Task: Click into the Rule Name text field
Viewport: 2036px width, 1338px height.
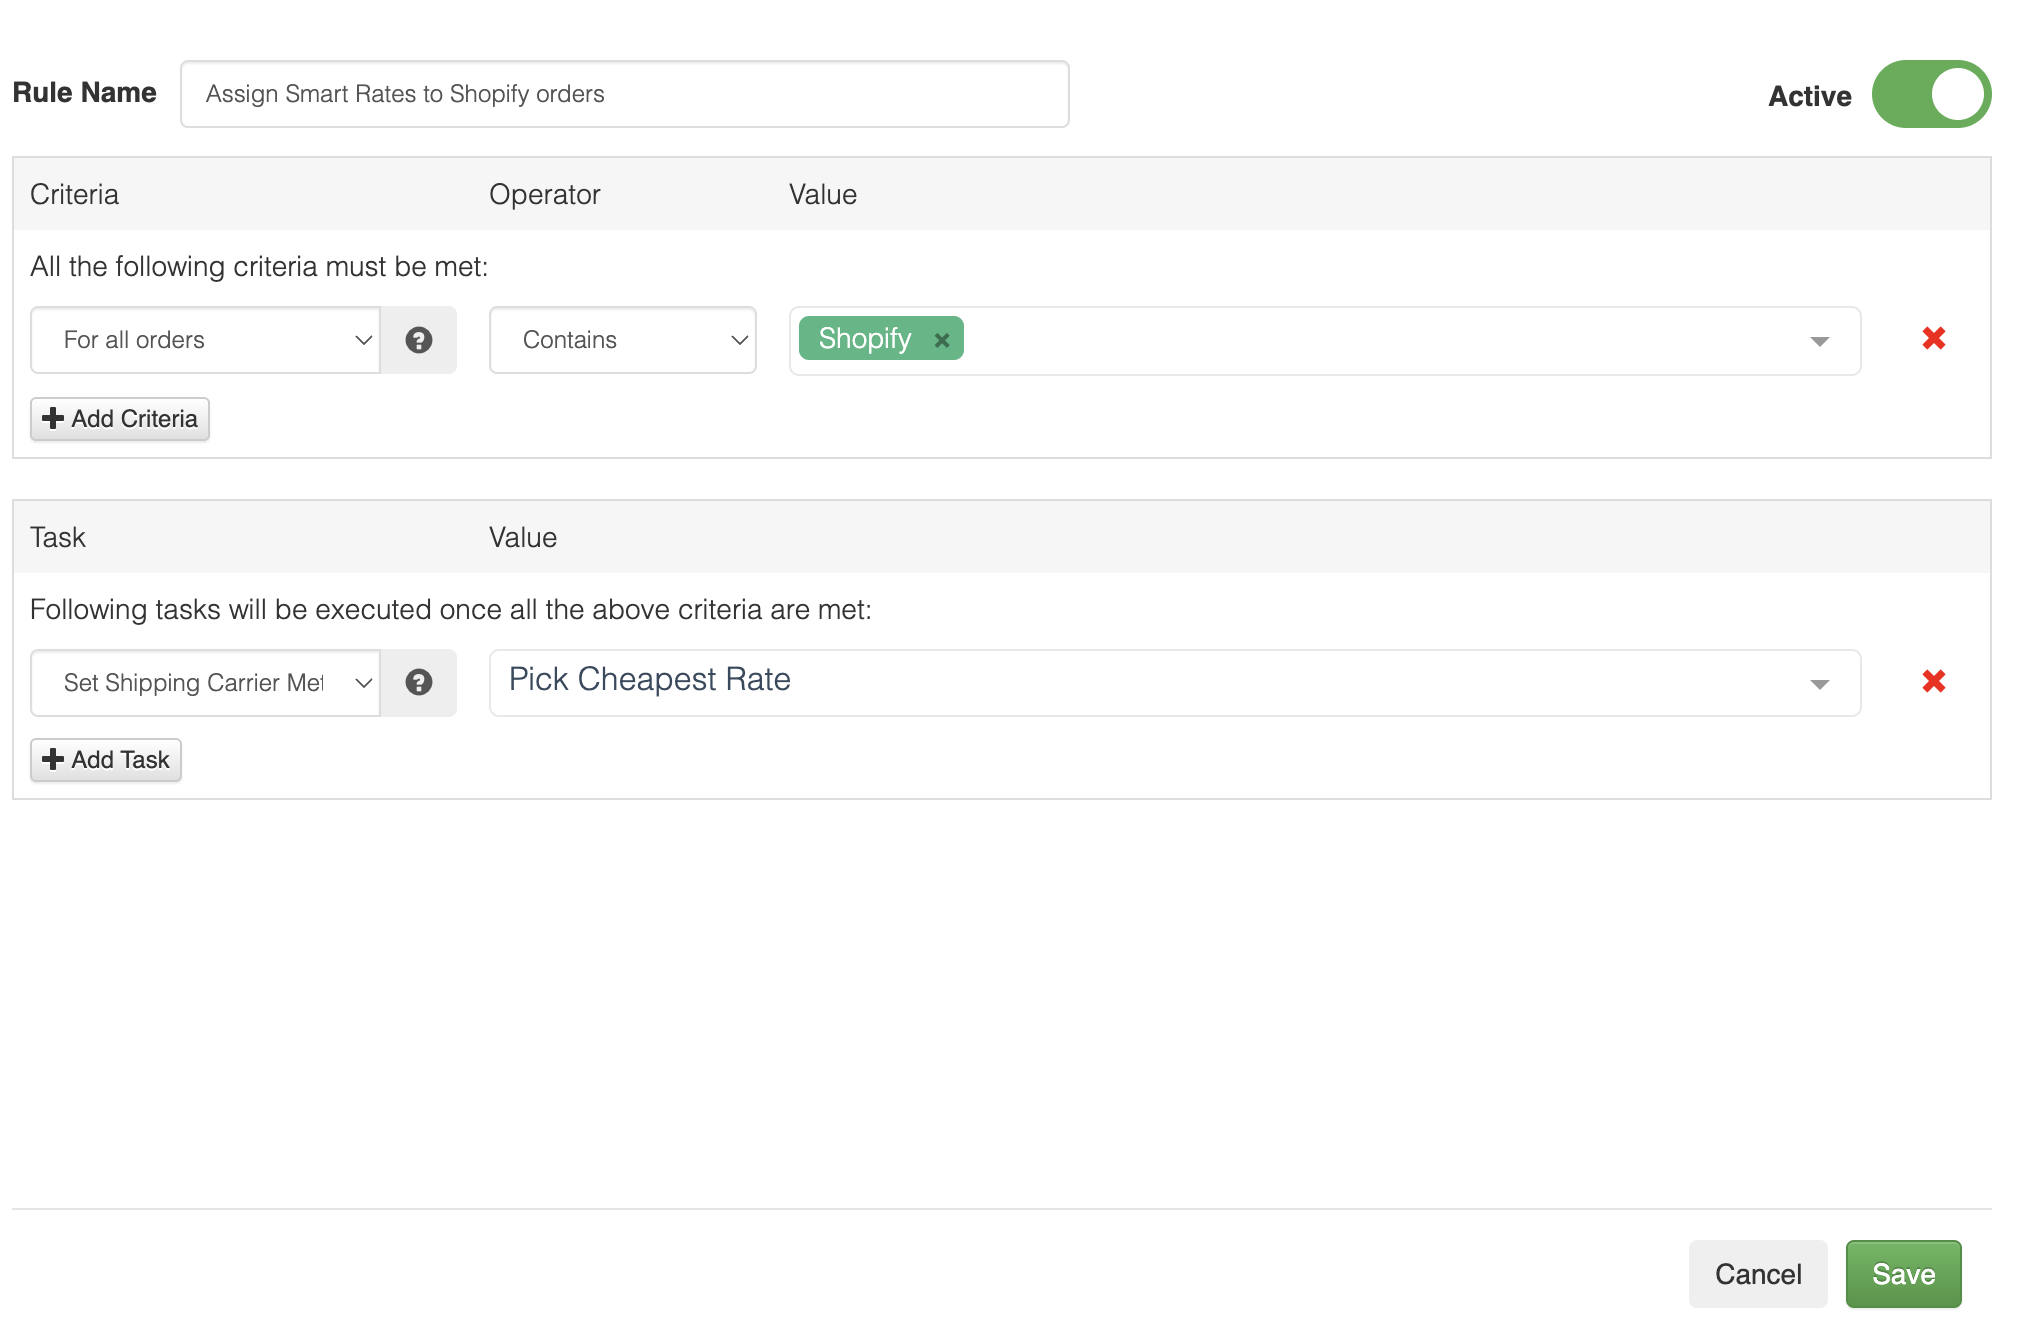Action: (624, 94)
